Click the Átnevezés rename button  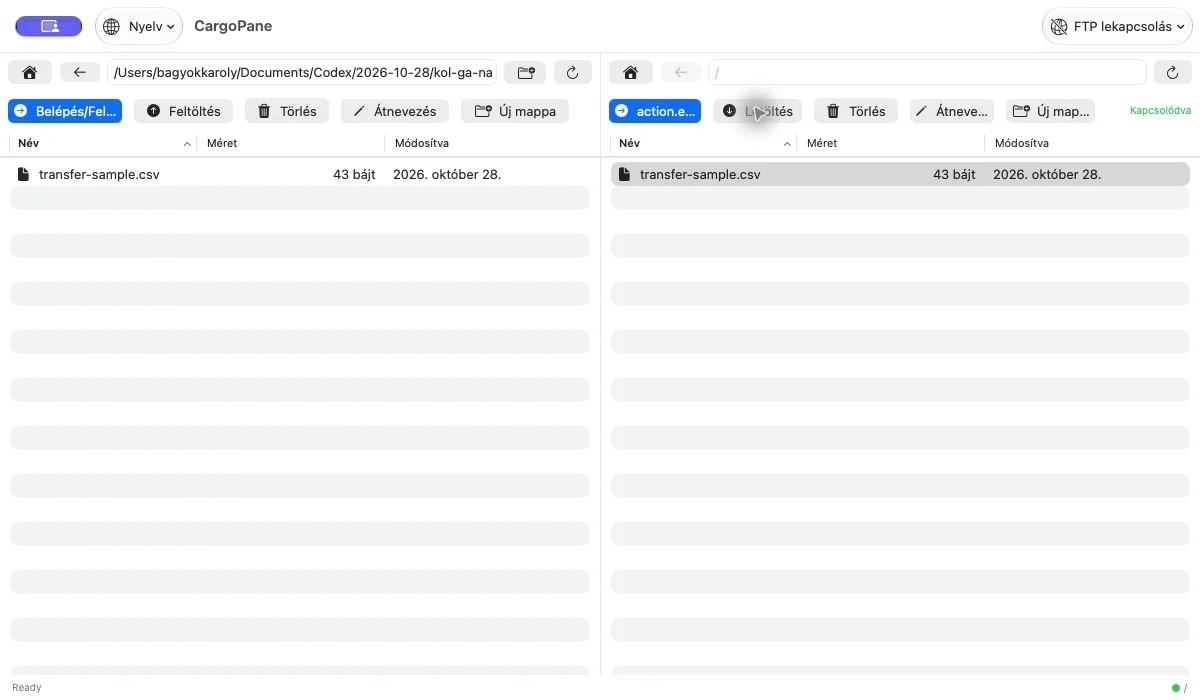[x=395, y=111]
